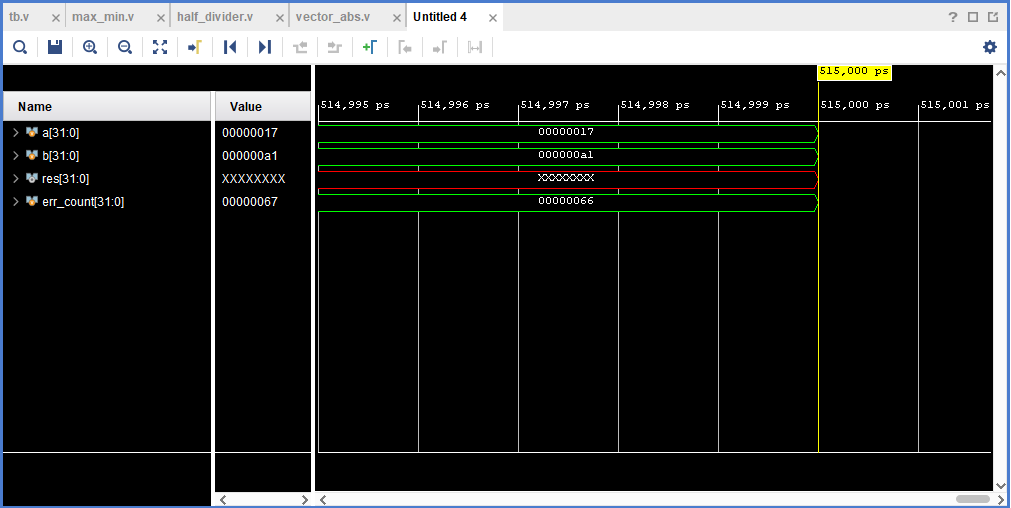This screenshot has height=508, width=1011.
Task: Click the yellow 515,000 ps cursor label
Action: [854, 72]
